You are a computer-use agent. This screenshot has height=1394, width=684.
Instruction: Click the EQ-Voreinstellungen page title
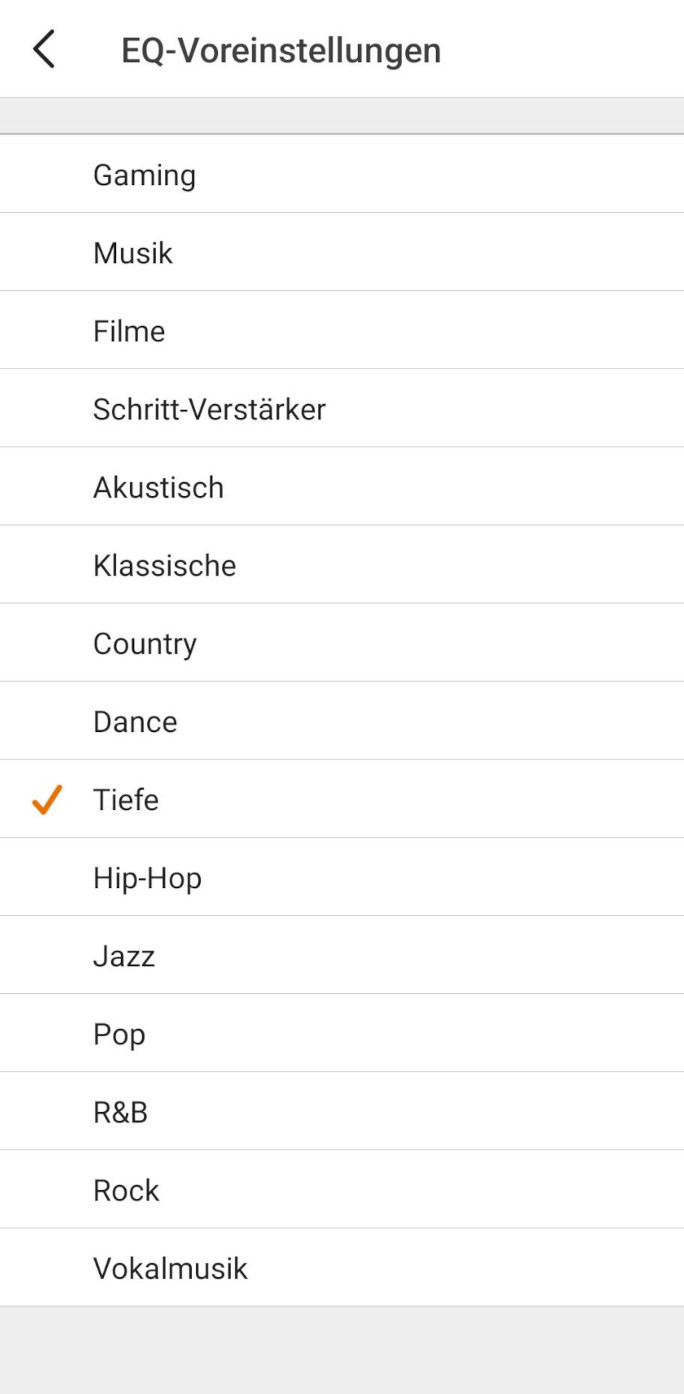(x=281, y=50)
